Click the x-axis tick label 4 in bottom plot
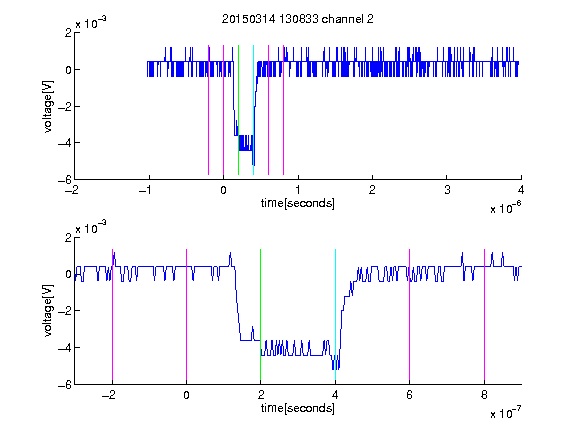The height and width of the screenshot is (432, 576). [x=335, y=395]
